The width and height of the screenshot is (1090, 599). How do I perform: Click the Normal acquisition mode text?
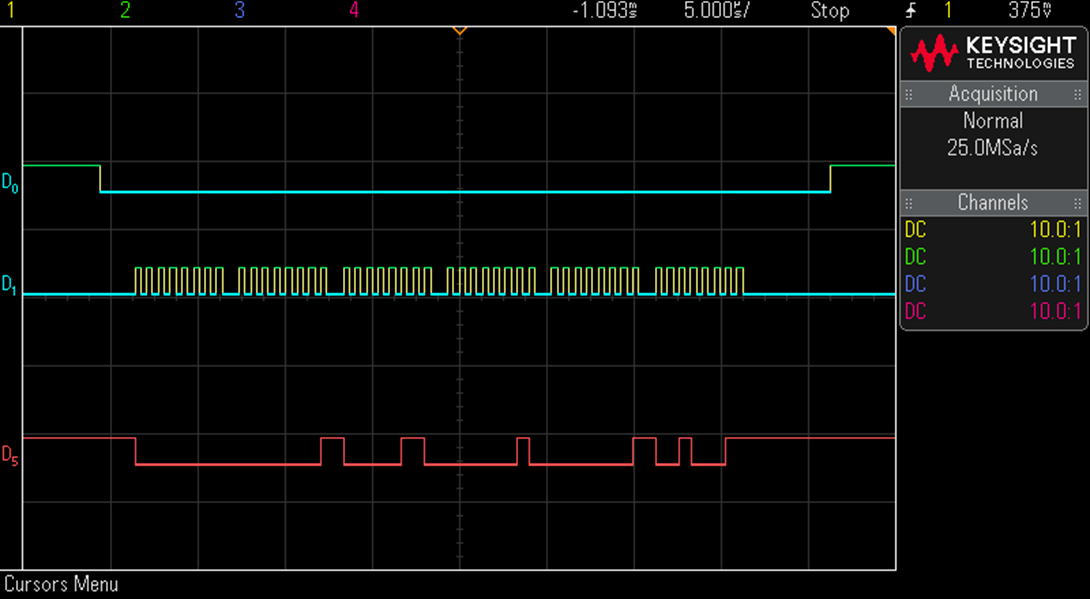[x=993, y=121]
